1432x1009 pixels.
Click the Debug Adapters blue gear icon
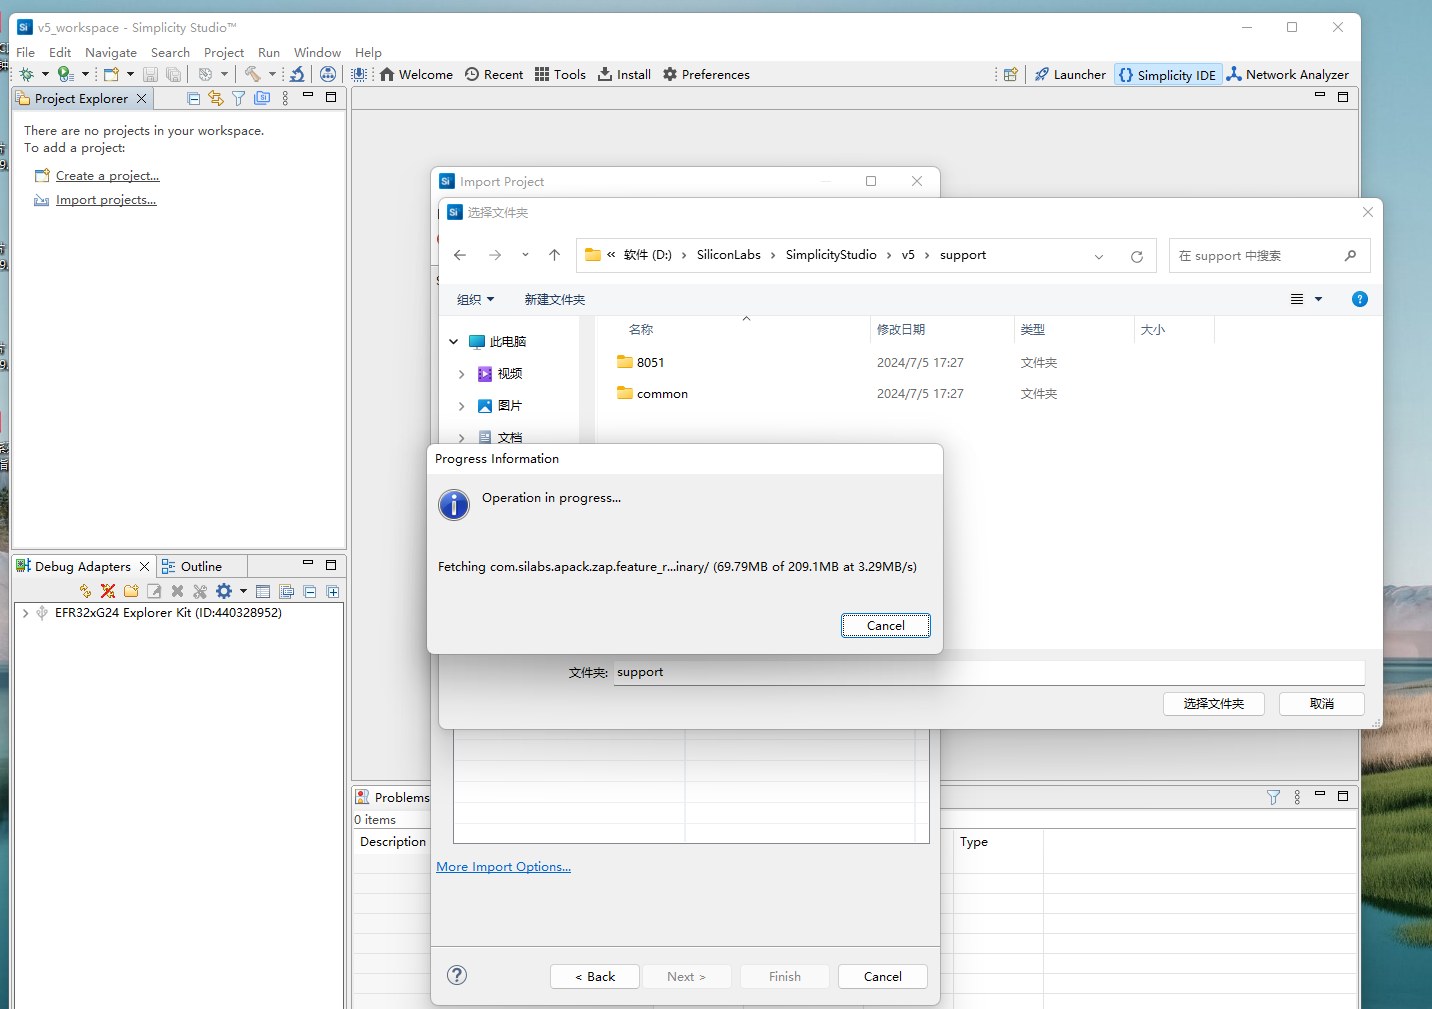click(x=224, y=591)
